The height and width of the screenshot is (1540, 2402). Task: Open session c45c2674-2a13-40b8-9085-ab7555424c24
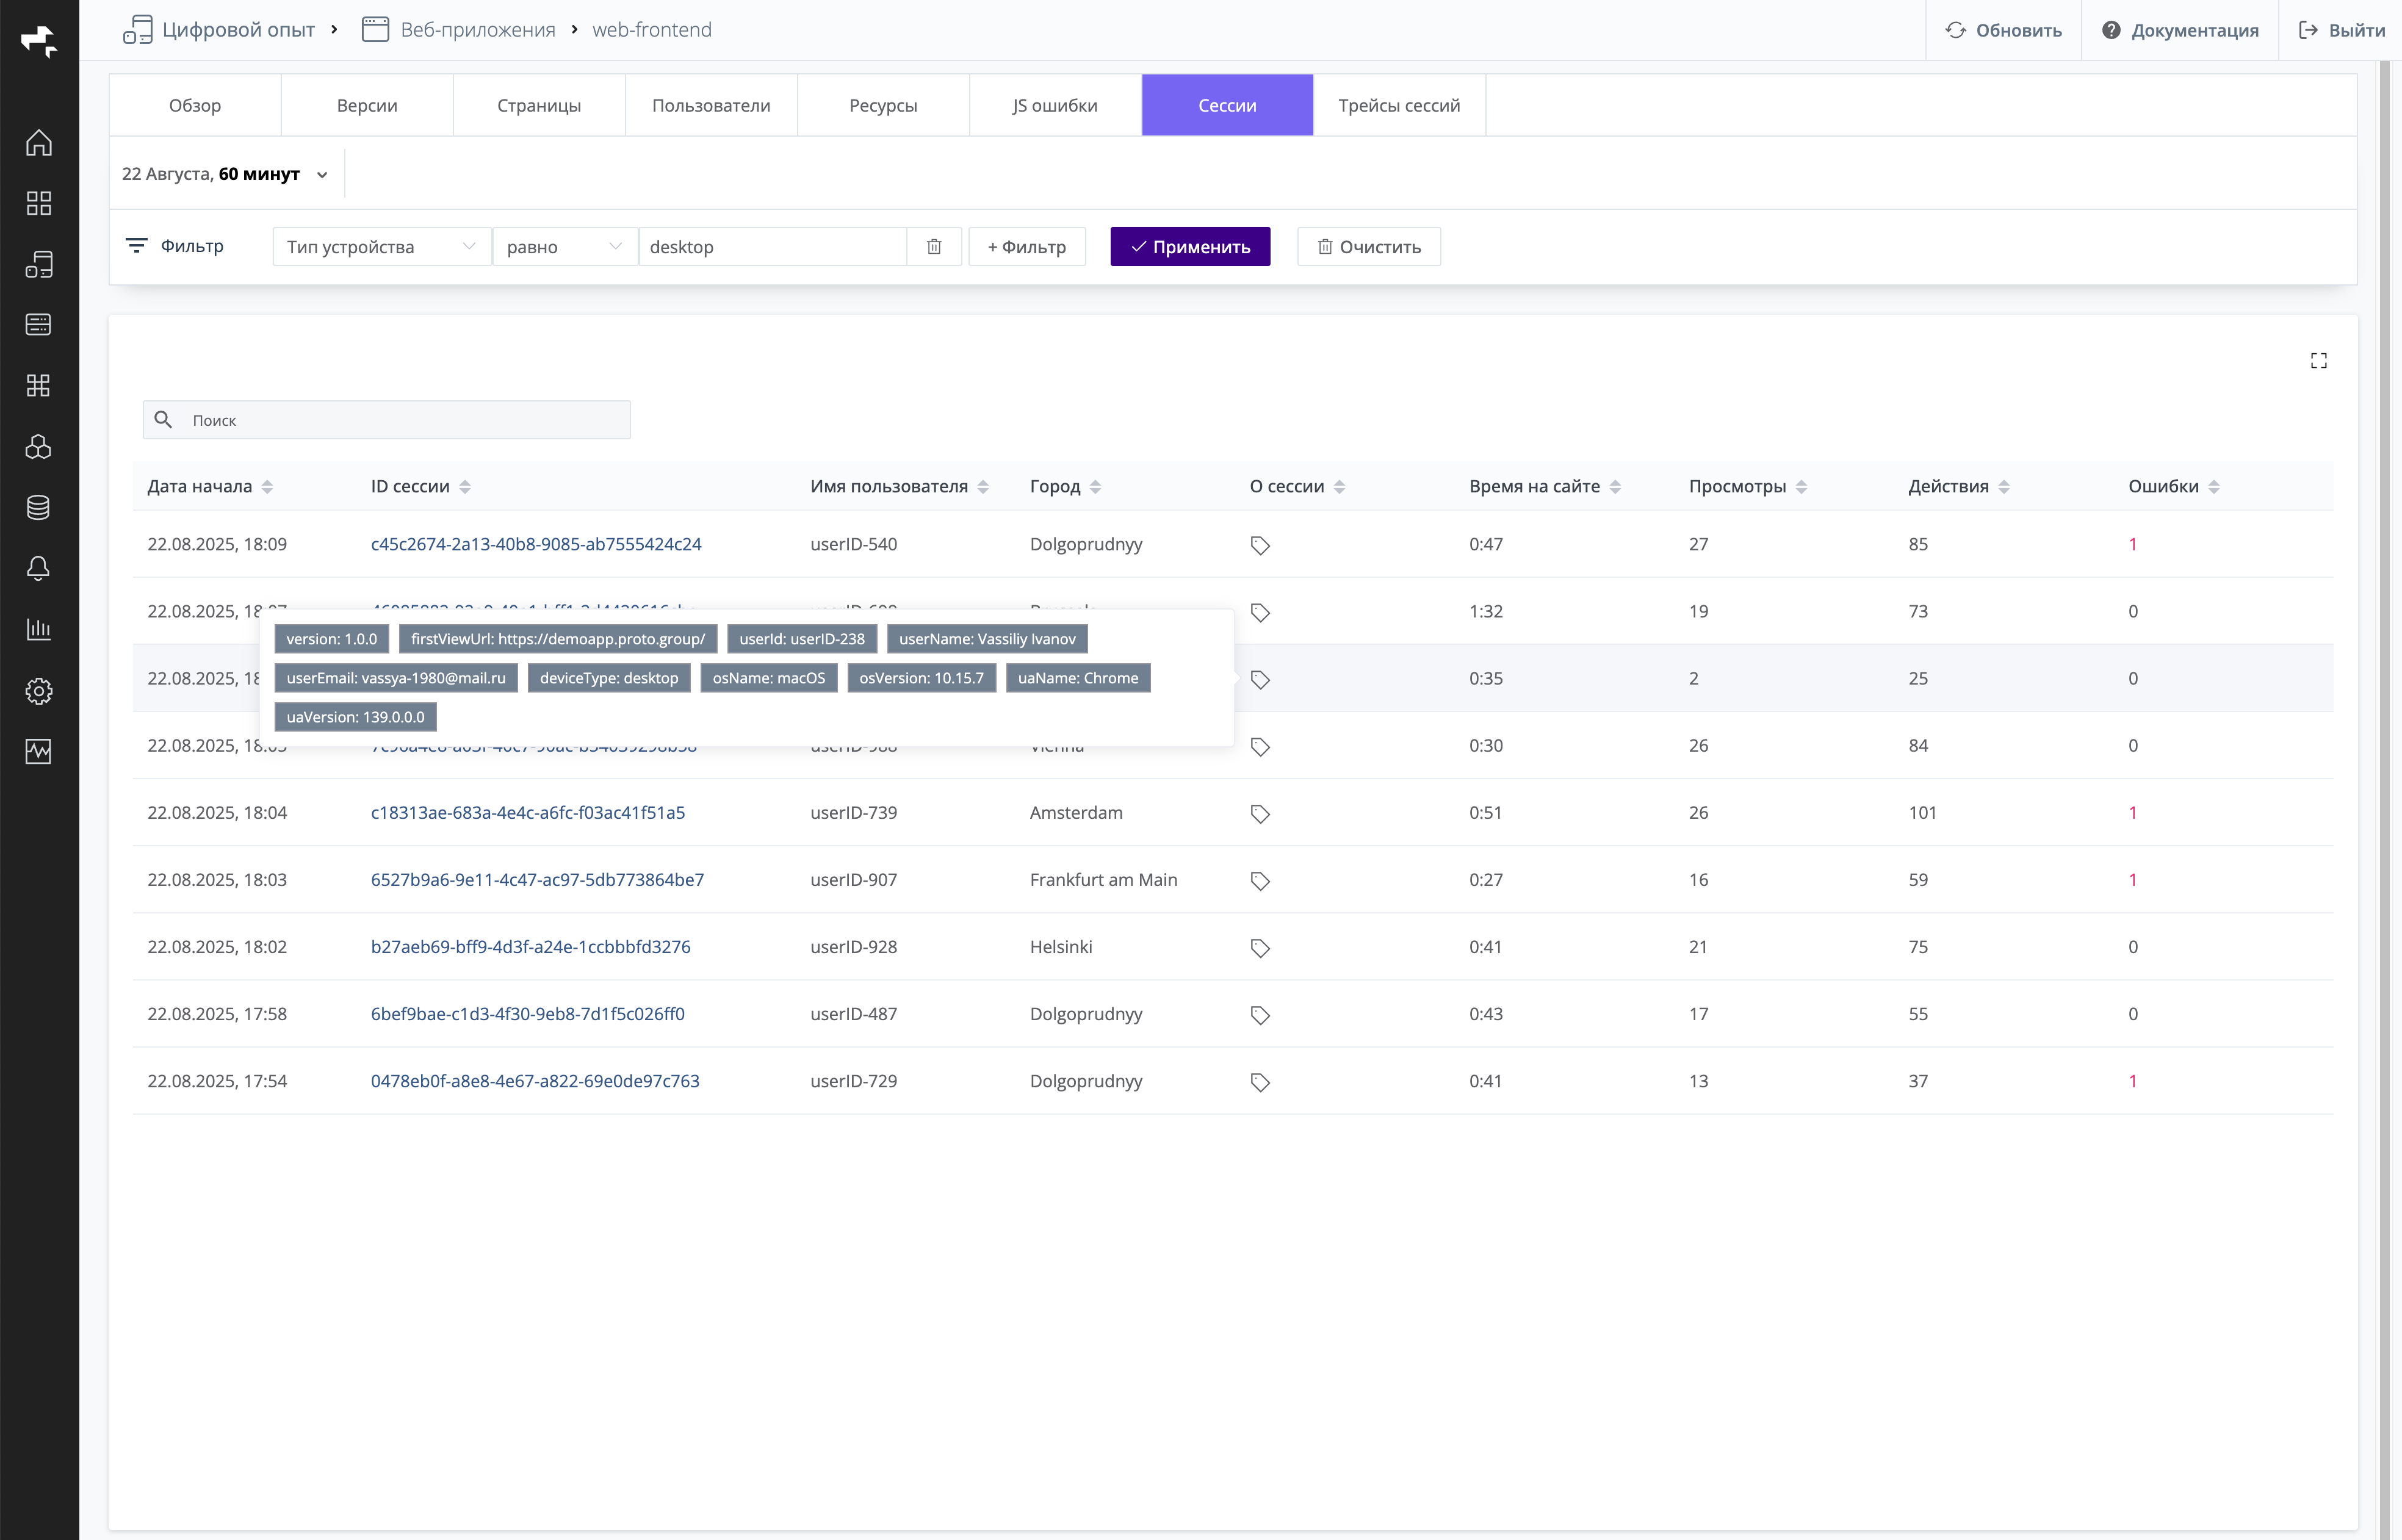point(536,544)
